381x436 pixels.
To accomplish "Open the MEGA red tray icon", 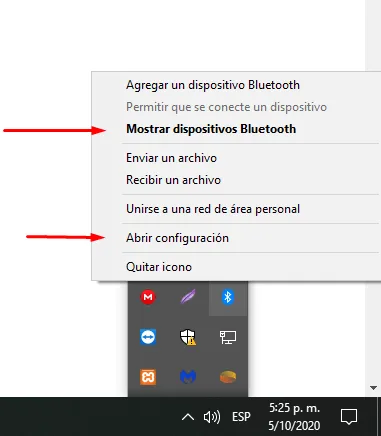I will pos(148,297).
